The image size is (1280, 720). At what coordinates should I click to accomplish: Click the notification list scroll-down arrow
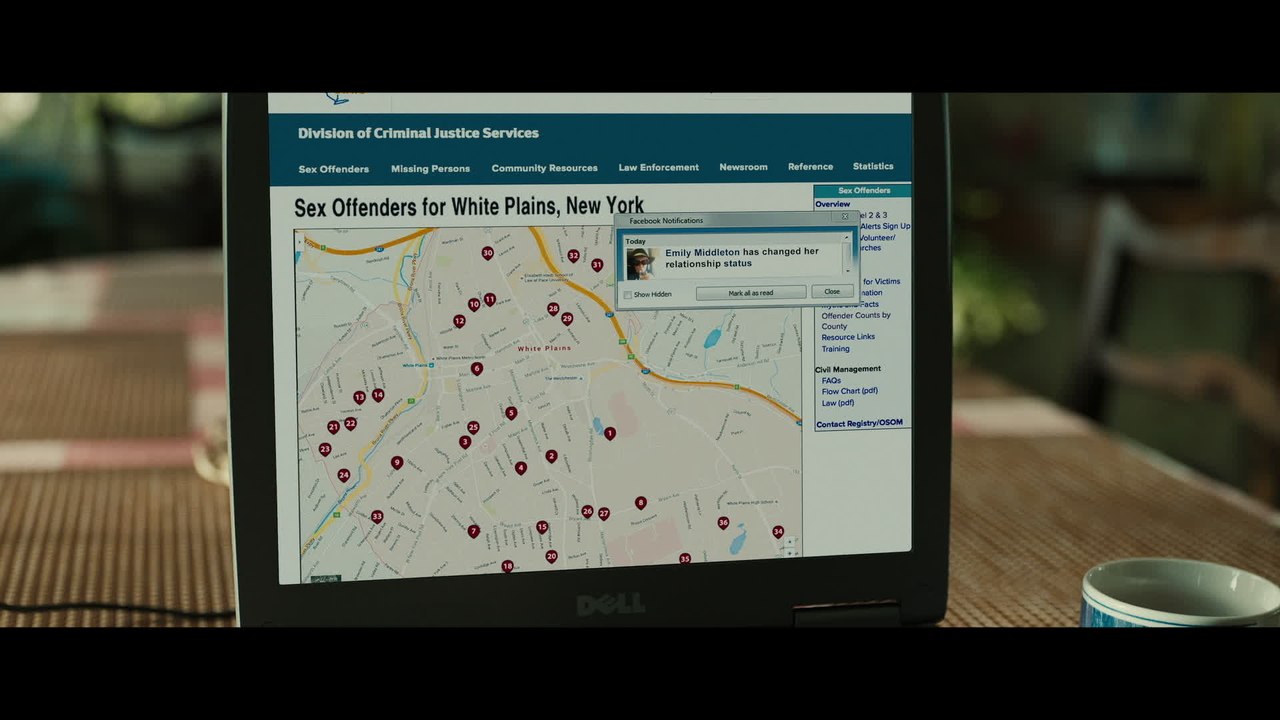point(847,270)
